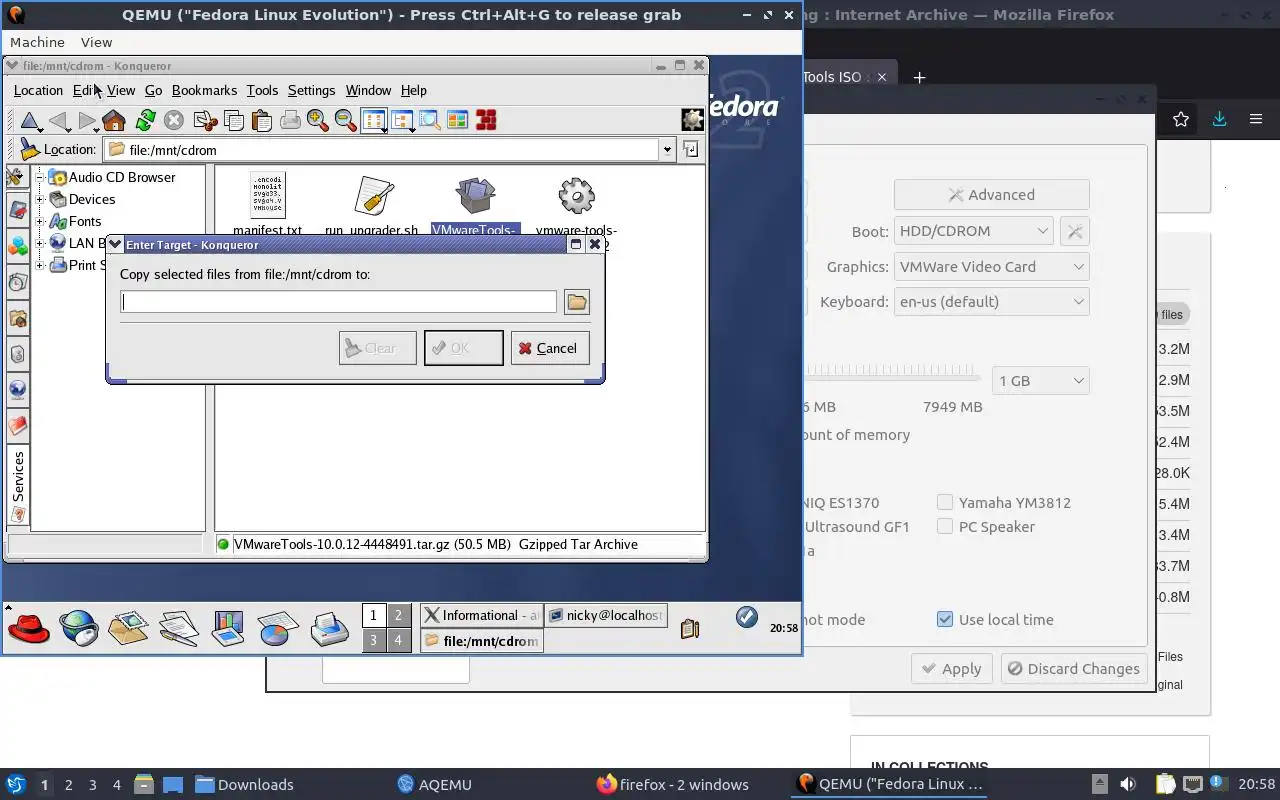Screen dimensions: 1280x800
Task: Copy selection using Konqueror toolbar icon
Action: tap(234, 121)
